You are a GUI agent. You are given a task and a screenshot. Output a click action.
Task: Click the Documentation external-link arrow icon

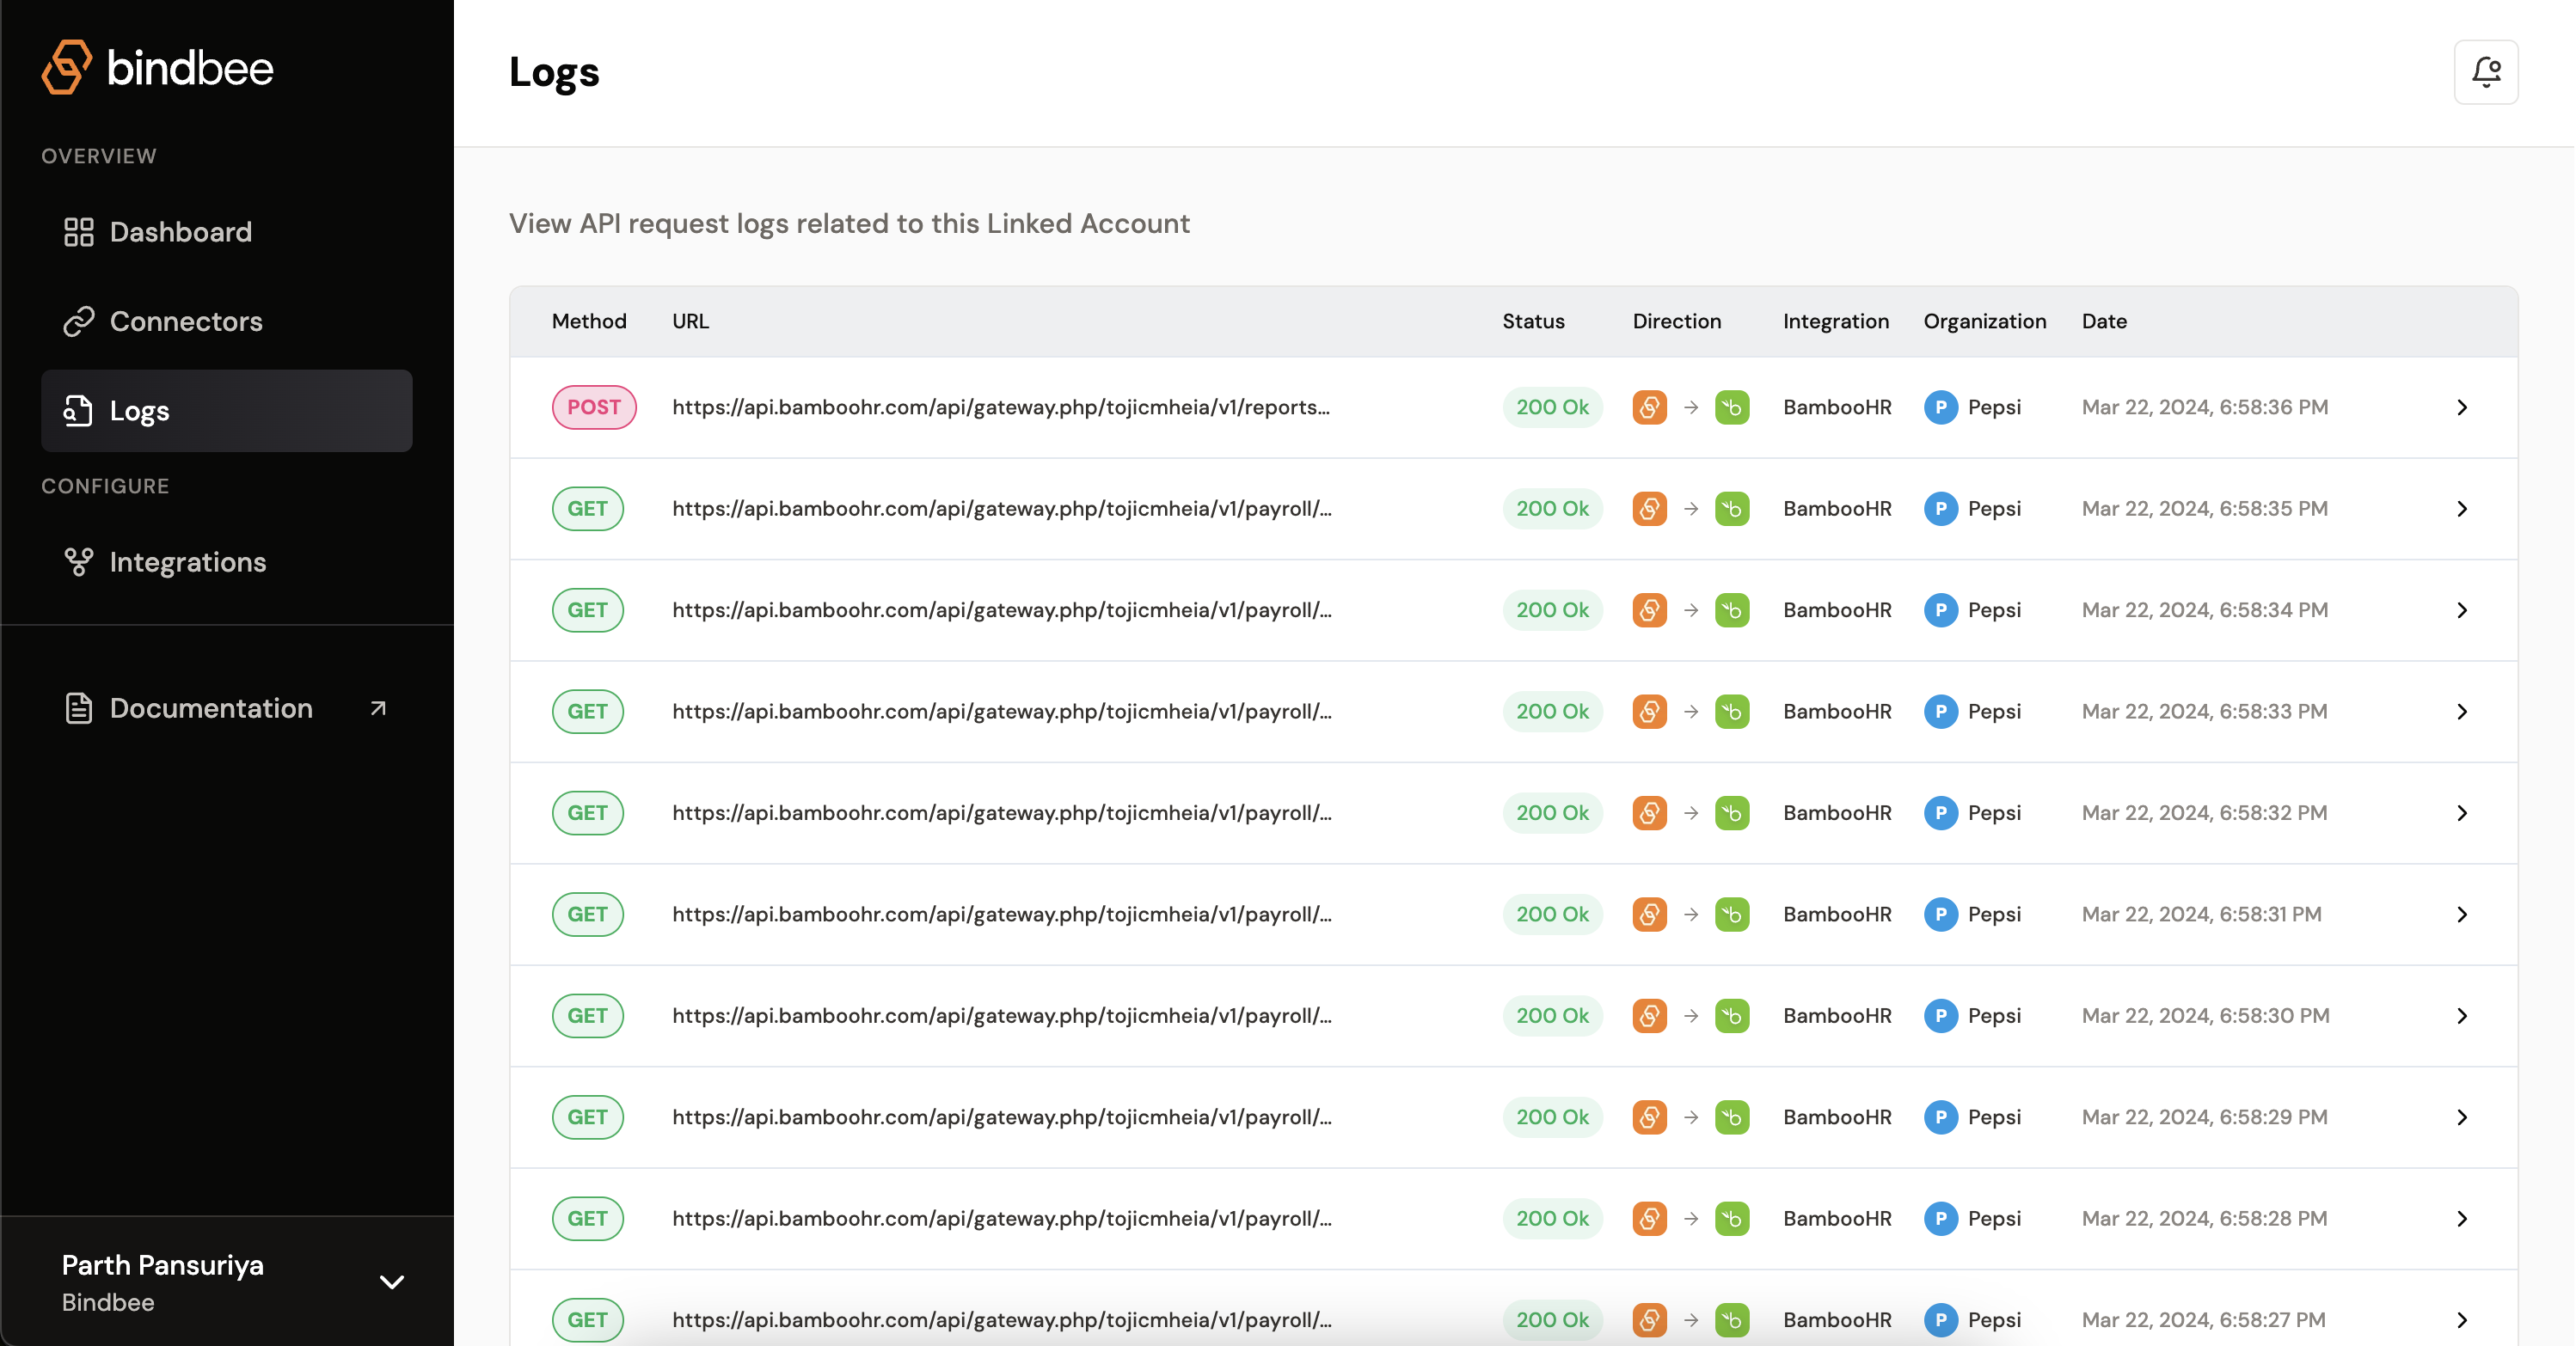[x=378, y=708]
